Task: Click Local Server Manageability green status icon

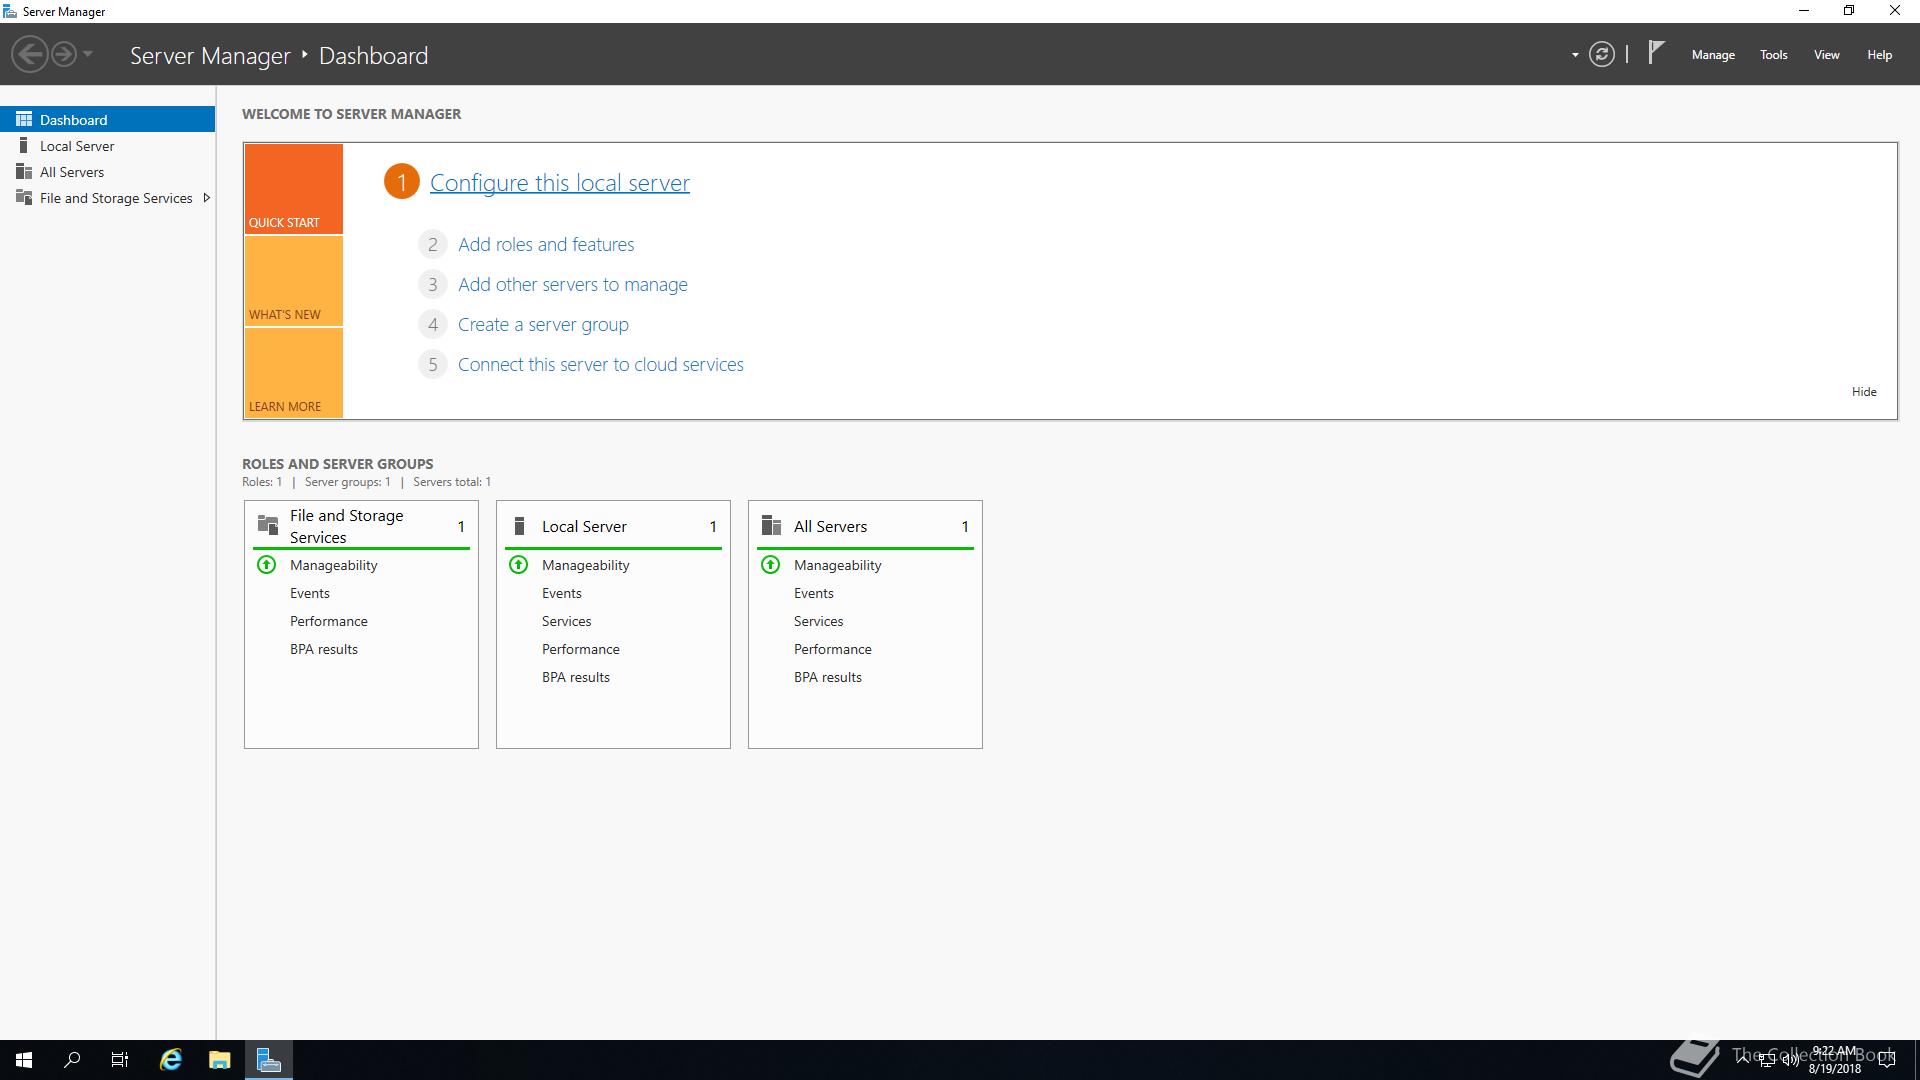Action: click(x=519, y=565)
